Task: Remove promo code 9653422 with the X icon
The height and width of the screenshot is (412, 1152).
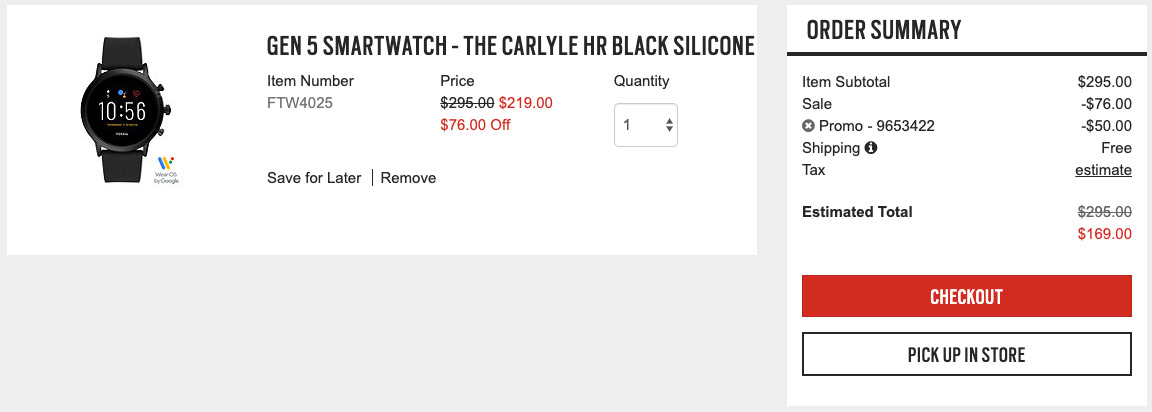Action: pos(808,126)
